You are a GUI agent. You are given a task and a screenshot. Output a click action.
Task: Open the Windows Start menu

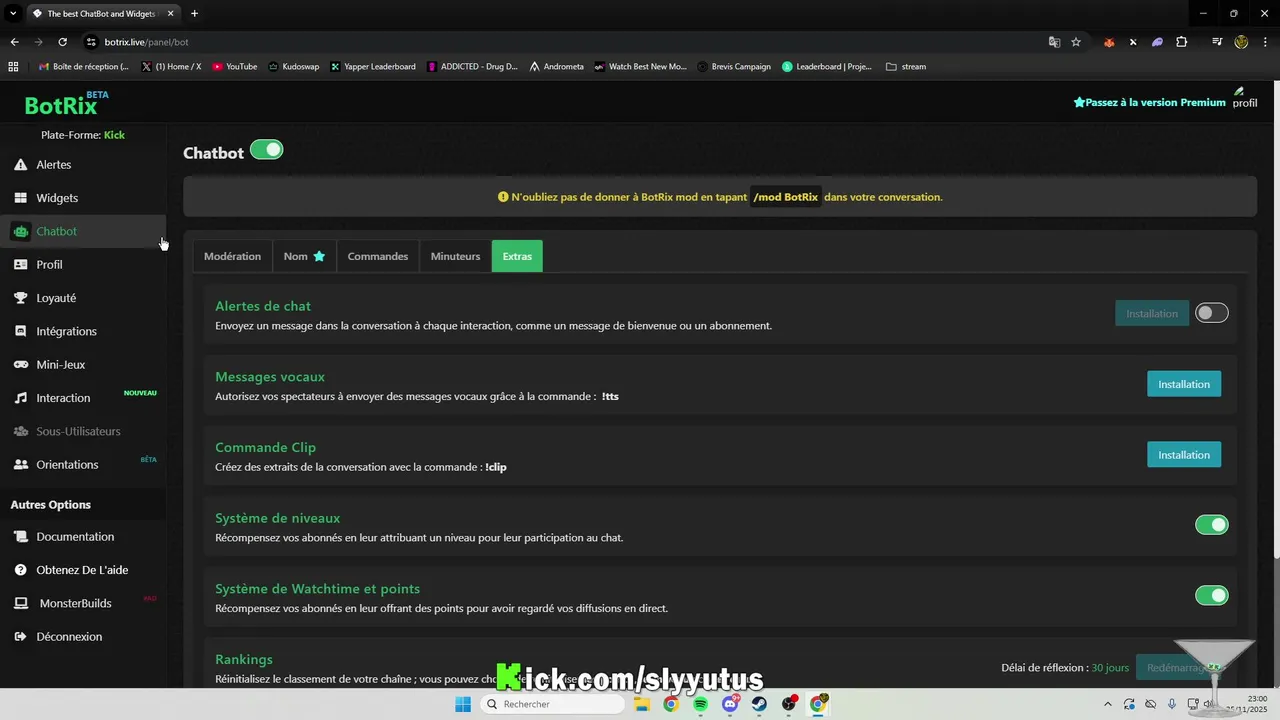click(463, 704)
